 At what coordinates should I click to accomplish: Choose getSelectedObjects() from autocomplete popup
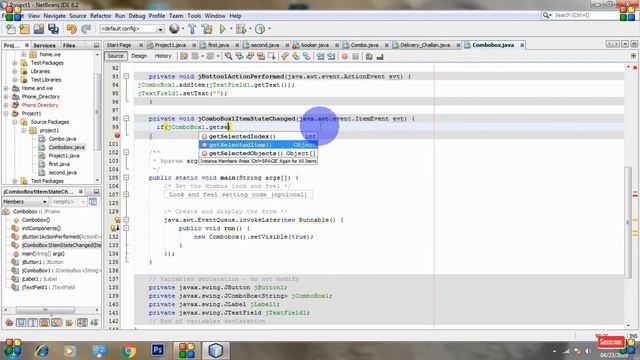pos(258,153)
